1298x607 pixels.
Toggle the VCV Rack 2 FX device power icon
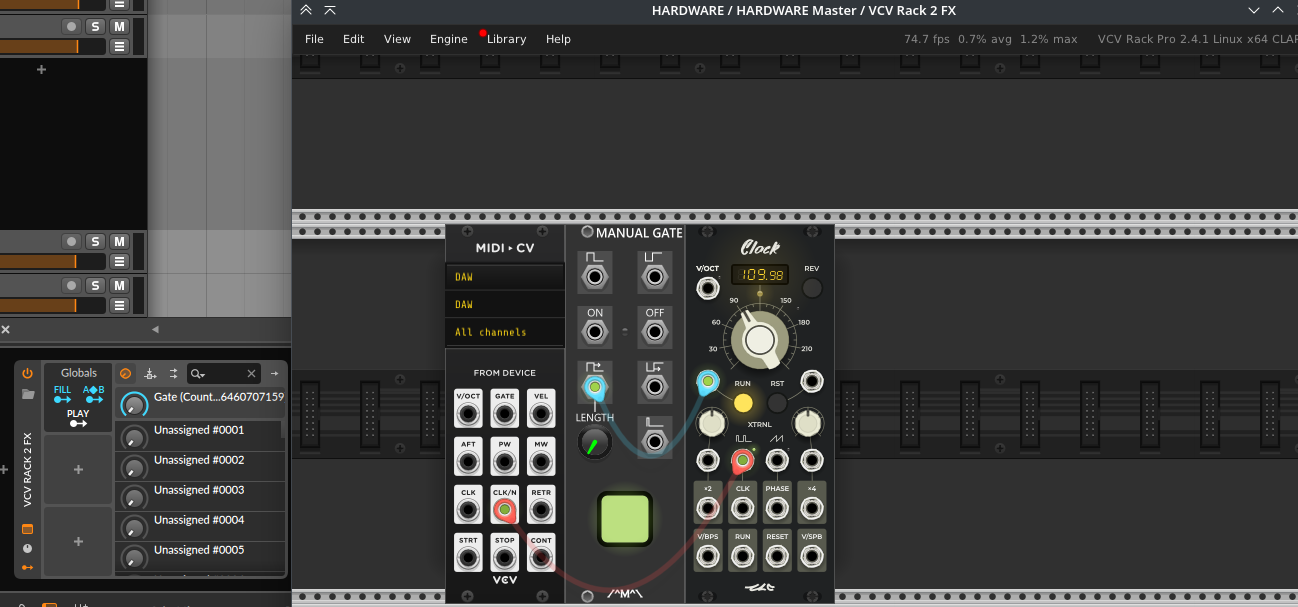[27, 373]
